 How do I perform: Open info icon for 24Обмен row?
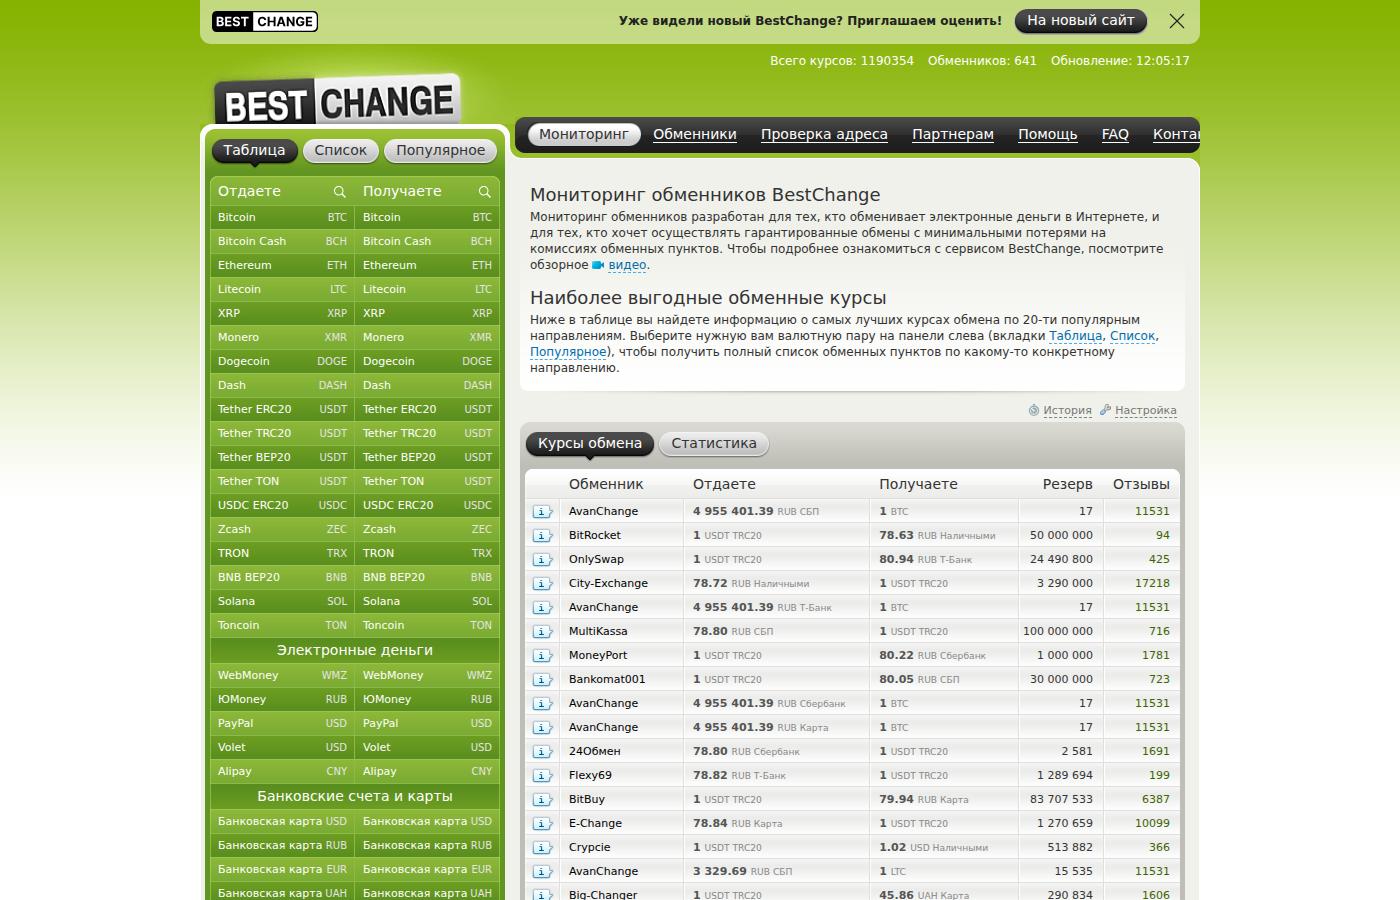(542, 751)
